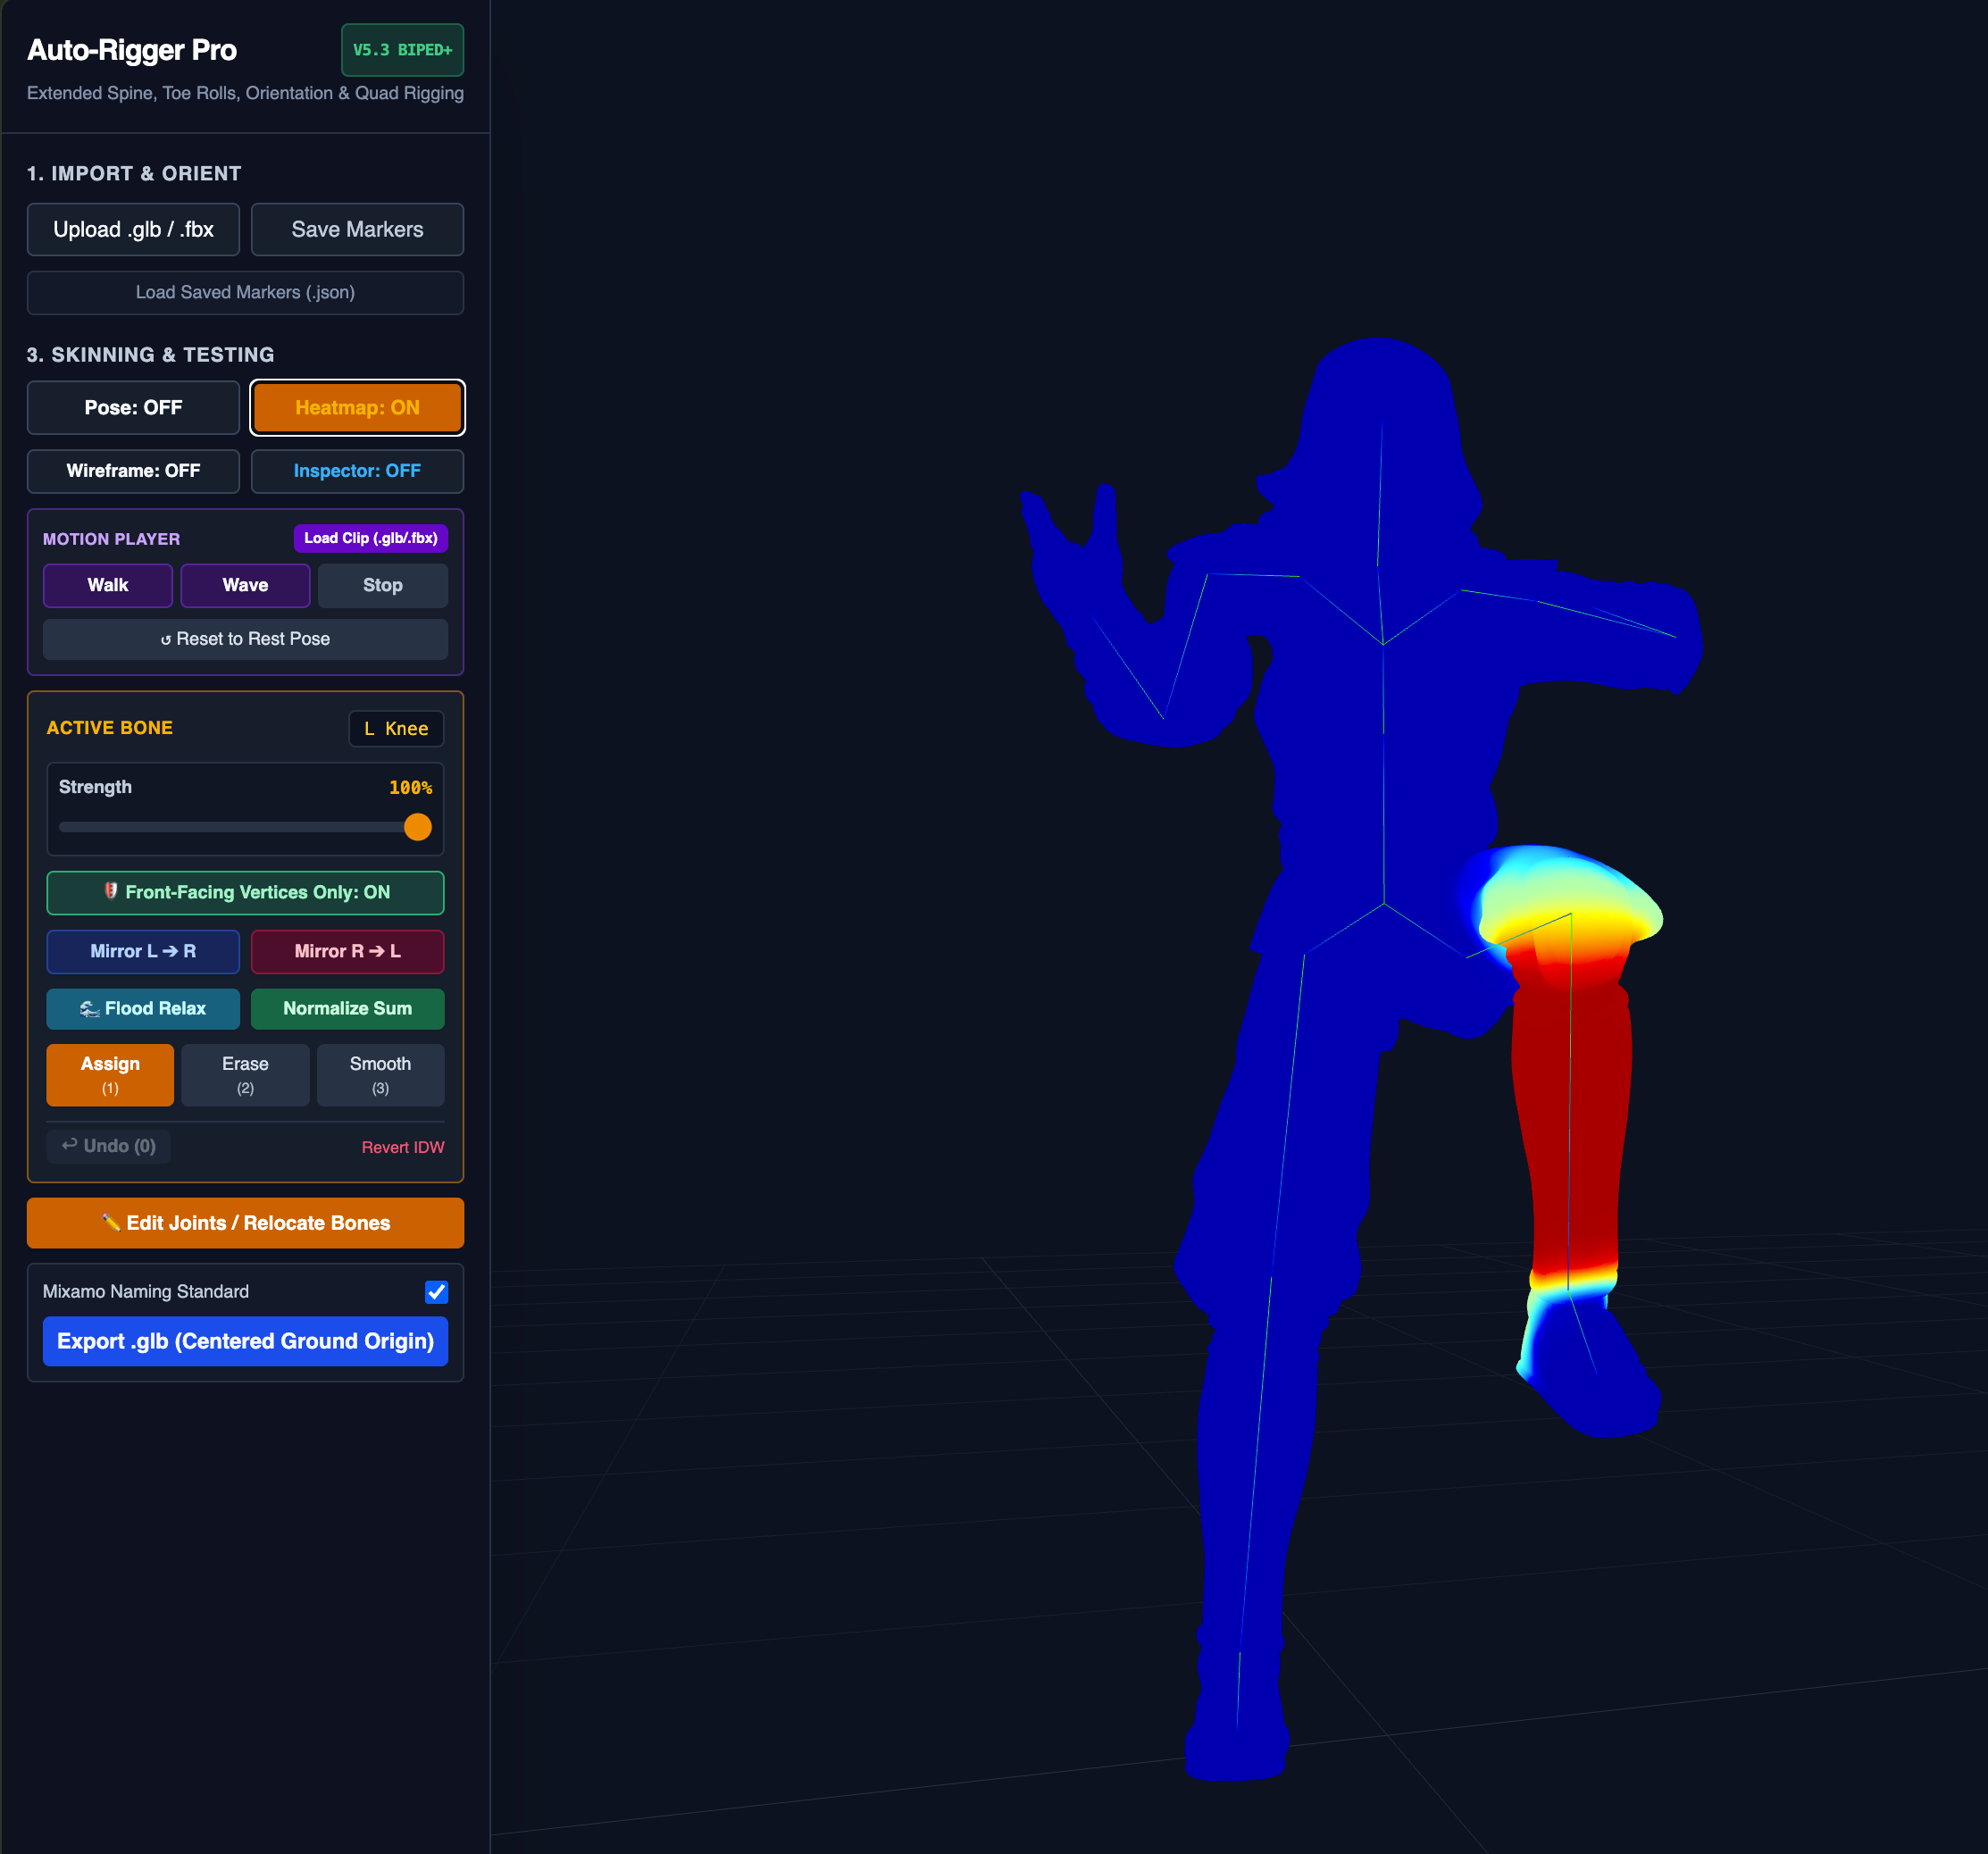Export .glb with centered ground origin

[x=245, y=1341]
